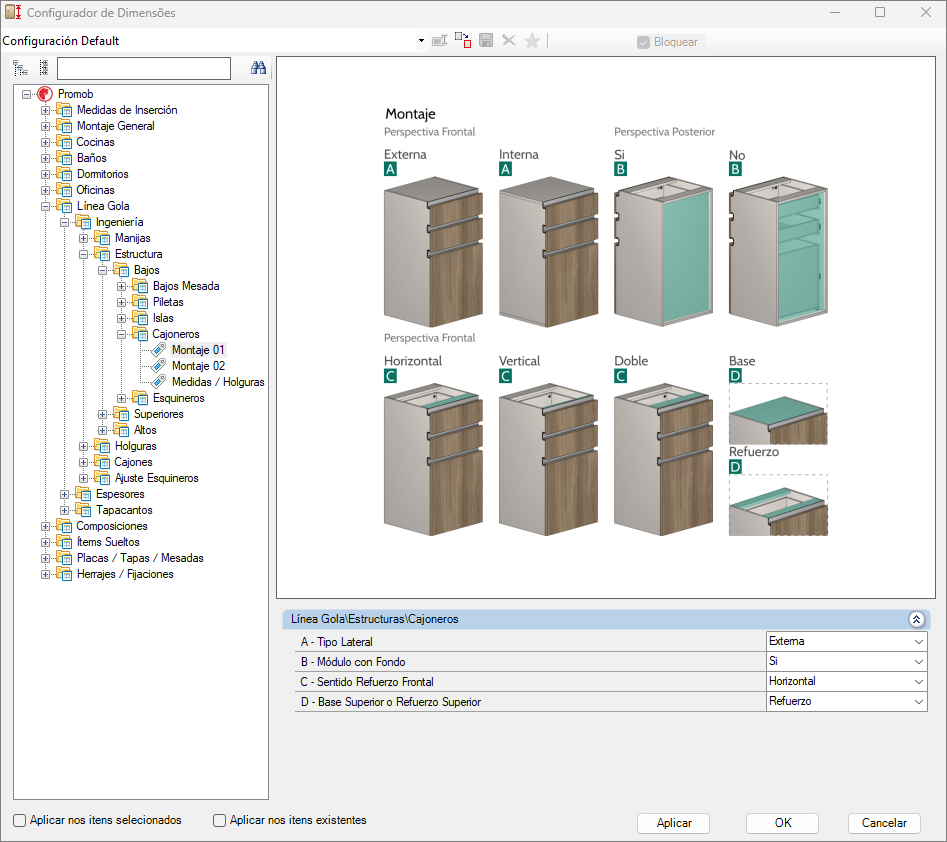This screenshot has height=842, width=947.
Task: Click the expand tree icon above the list
Action: (x=21, y=68)
